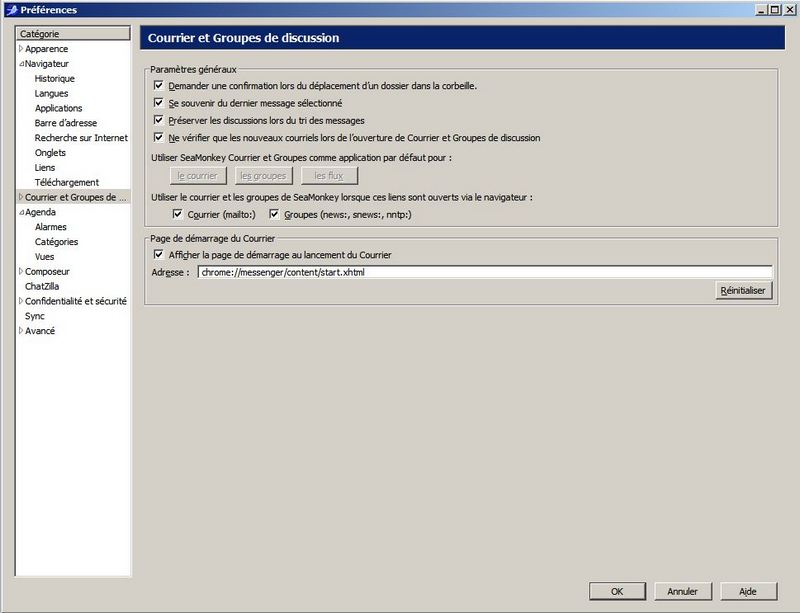
Task: Uncheck 'Se souvenir du dernier message sélectionné'
Action: (x=158, y=103)
